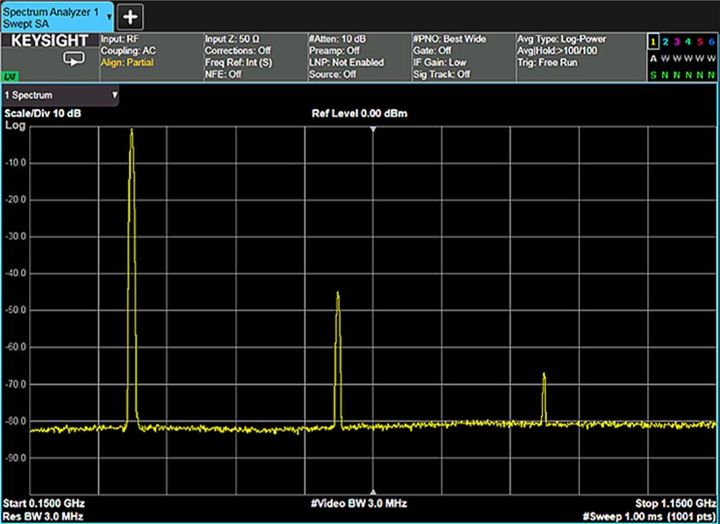Click the center marker triangle at graph bottom
Screen dimensions: 720x524
tap(373, 490)
